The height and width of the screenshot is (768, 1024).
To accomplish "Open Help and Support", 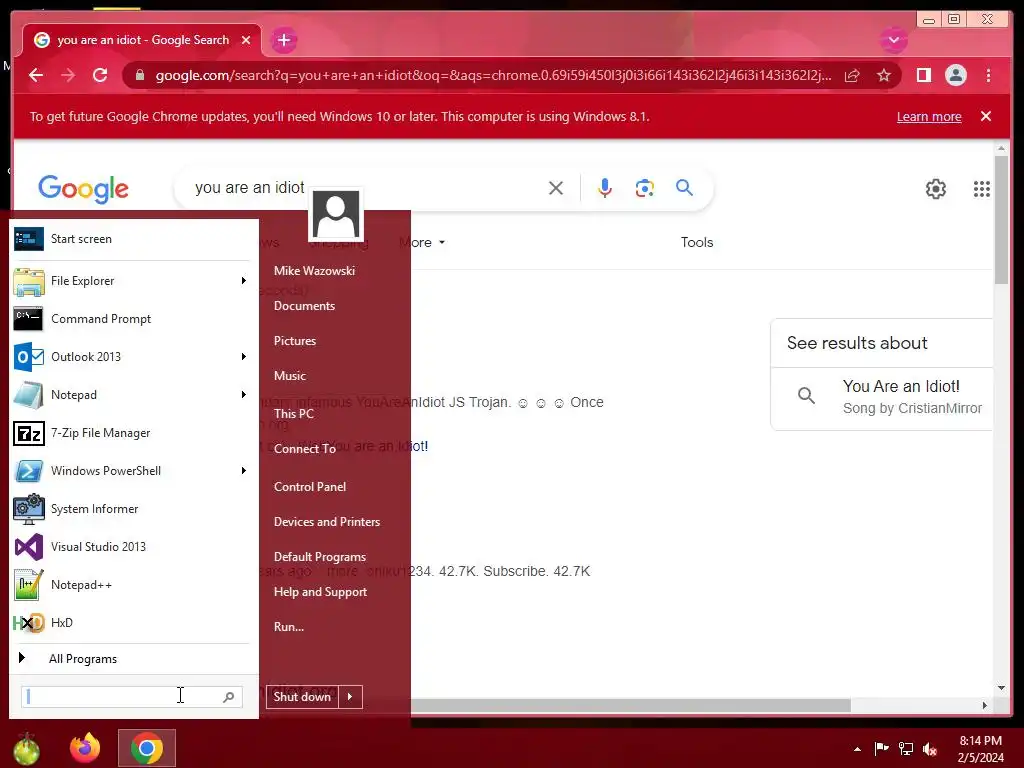I will tap(320, 592).
